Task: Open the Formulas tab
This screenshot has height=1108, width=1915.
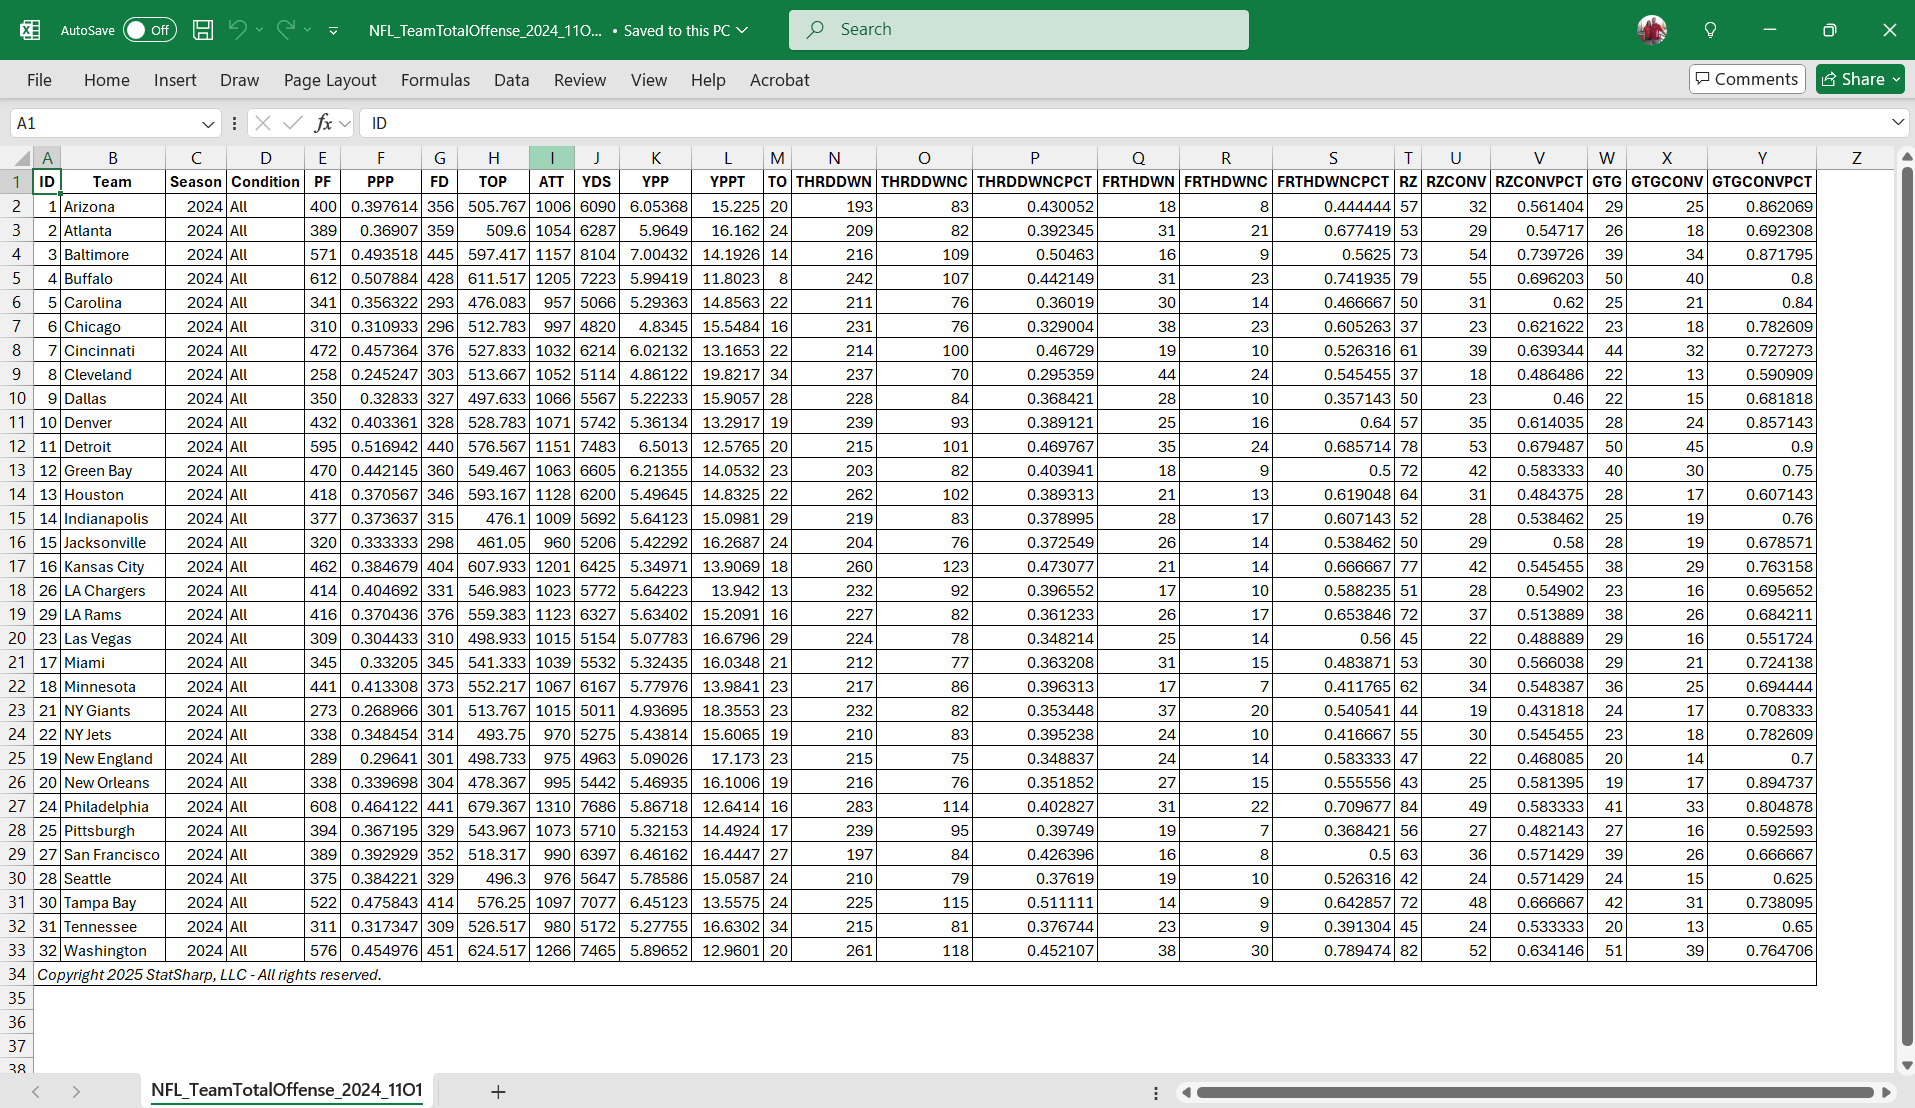Action: coord(435,80)
